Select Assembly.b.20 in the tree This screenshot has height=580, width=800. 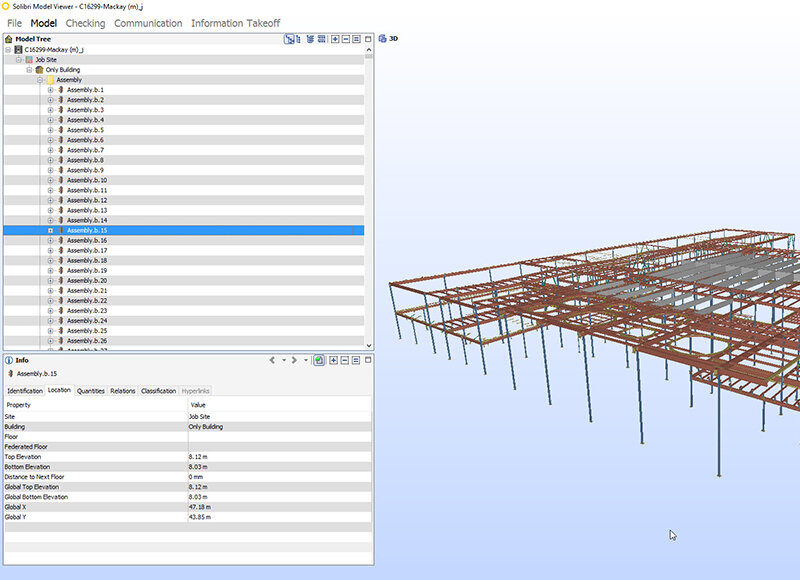pyautogui.click(x=87, y=281)
